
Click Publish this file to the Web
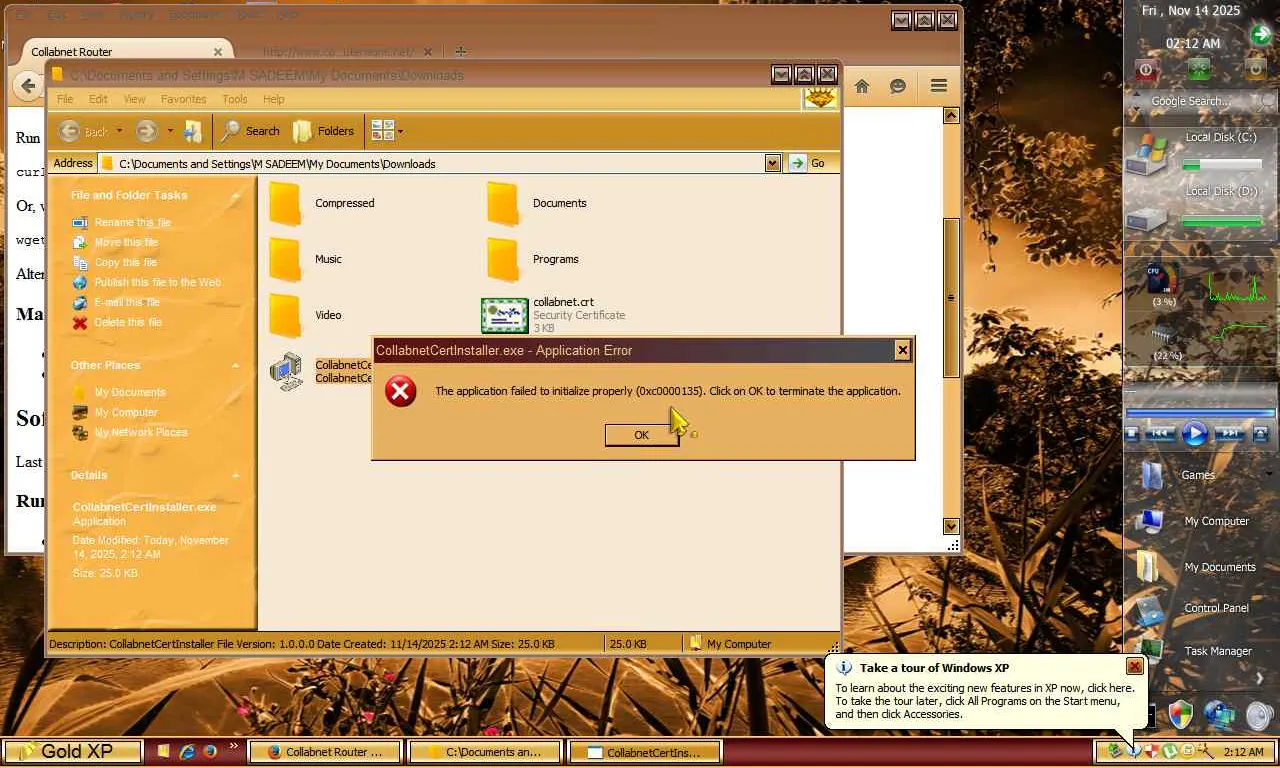point(158,282)
